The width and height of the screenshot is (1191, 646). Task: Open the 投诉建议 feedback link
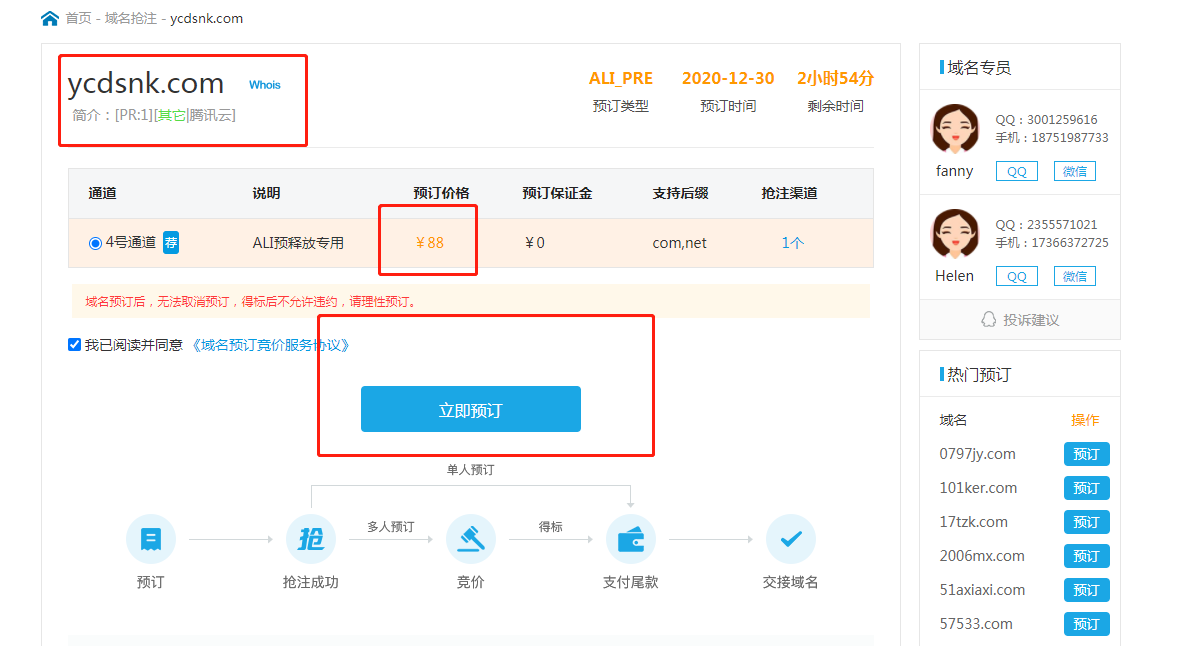(1019, 320)
